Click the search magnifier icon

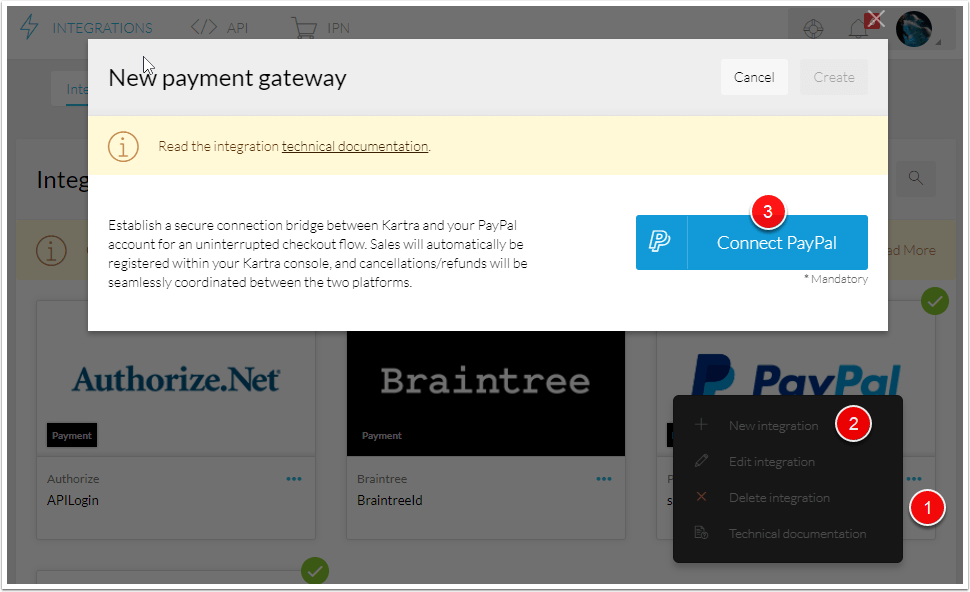pyautogui.click(x=915, y=178)
